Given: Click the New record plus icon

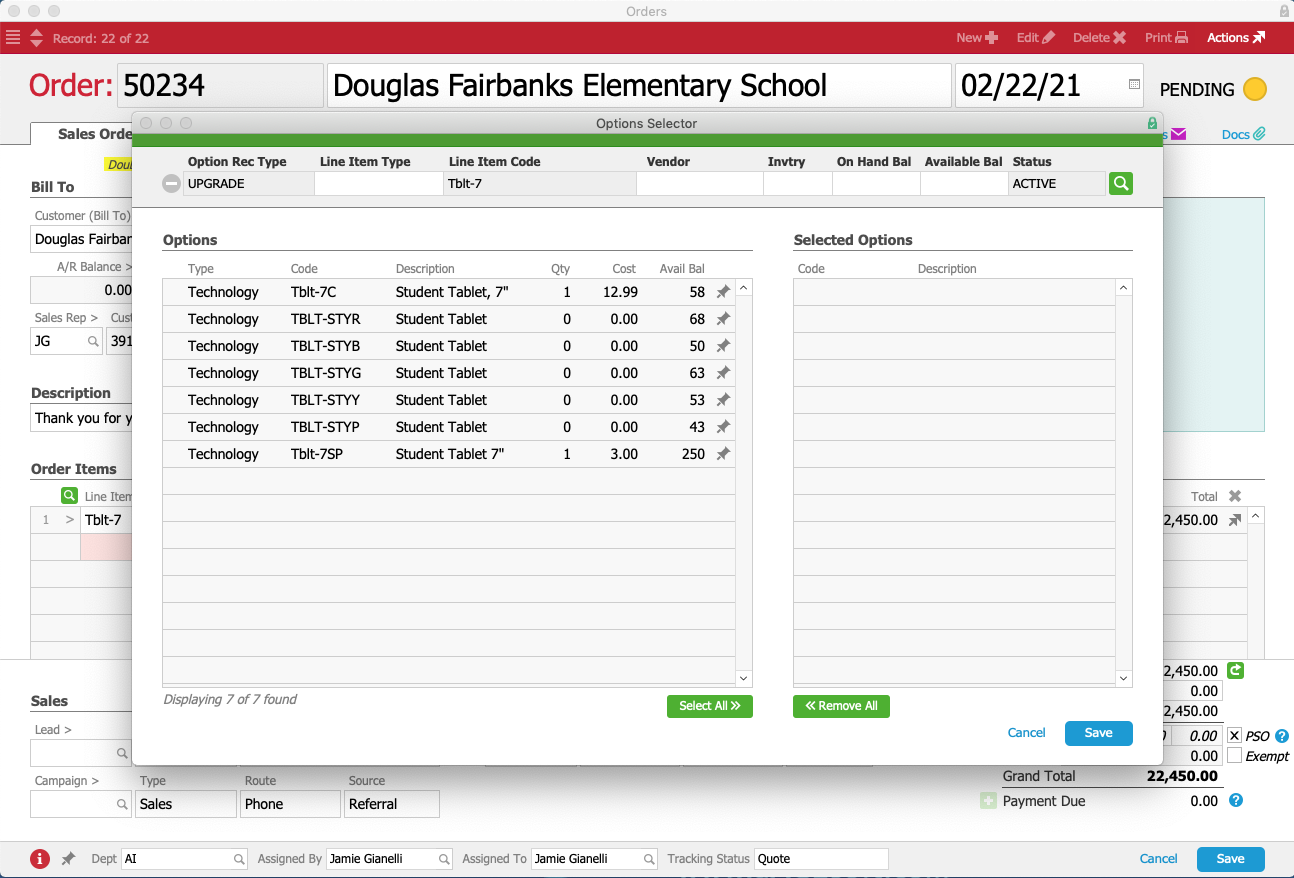Looking at the screenshot, I should coord(991,38).
